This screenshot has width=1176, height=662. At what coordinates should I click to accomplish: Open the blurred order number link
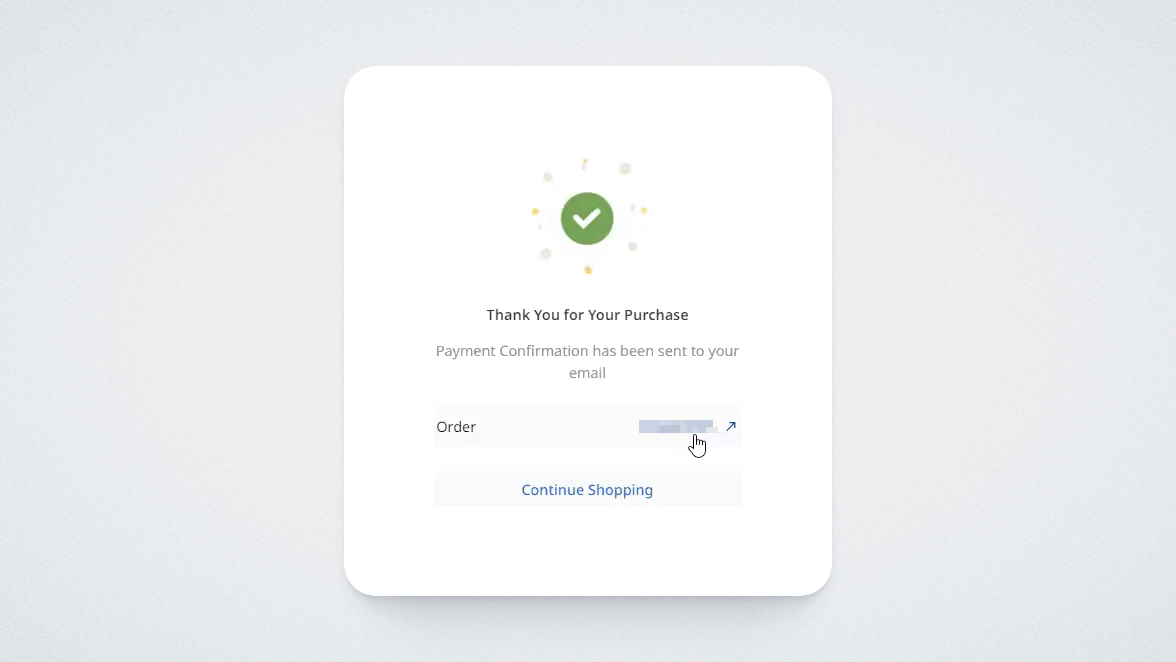(x=676, y=427)
